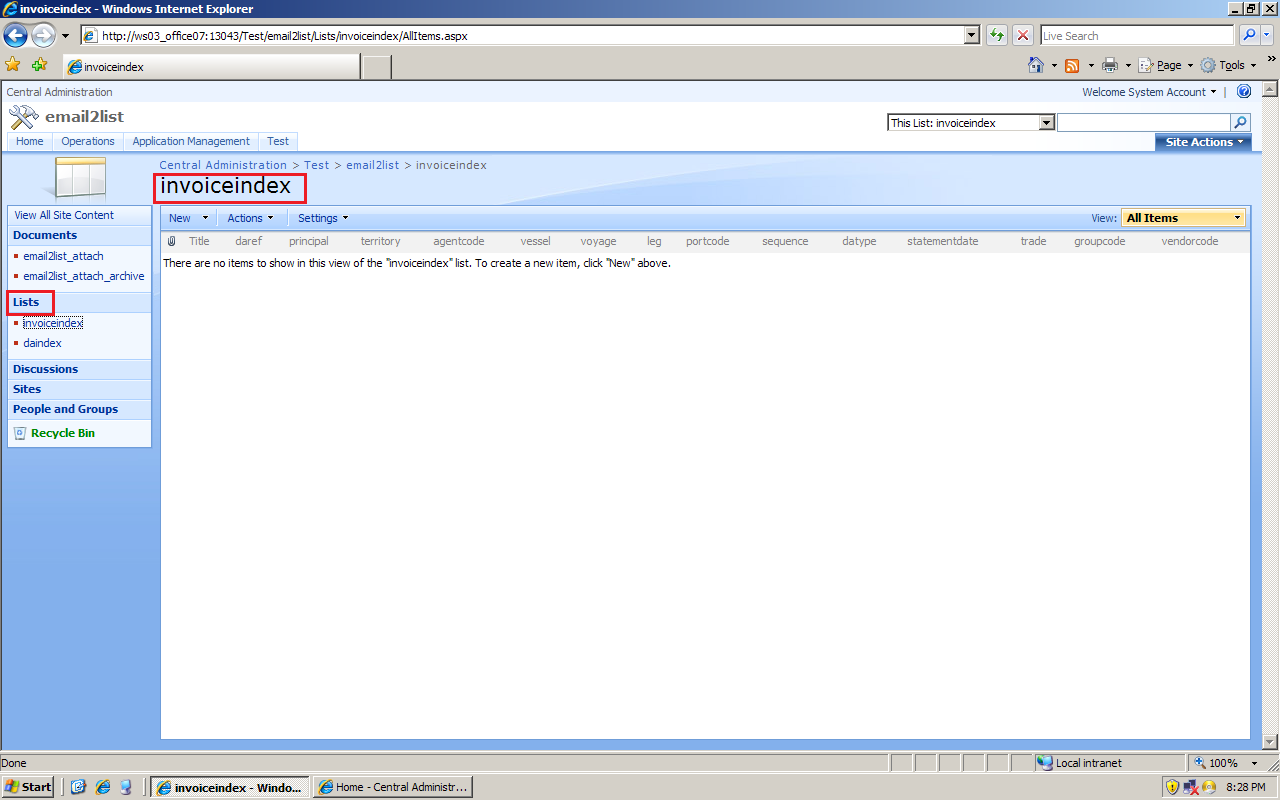Open SharePoint Help question mark icon
The width and height of the screenshot is (1280, 800).
(x=1244, y=92)
